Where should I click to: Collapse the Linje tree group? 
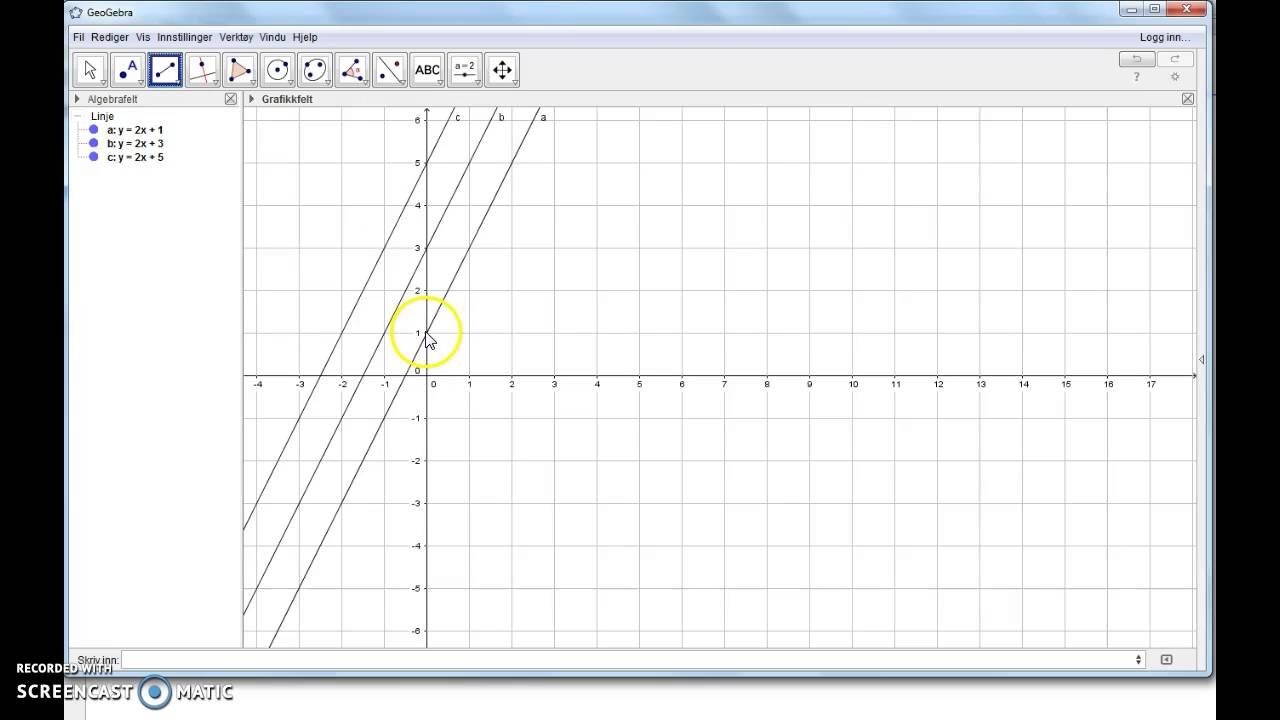coord(79,116)
